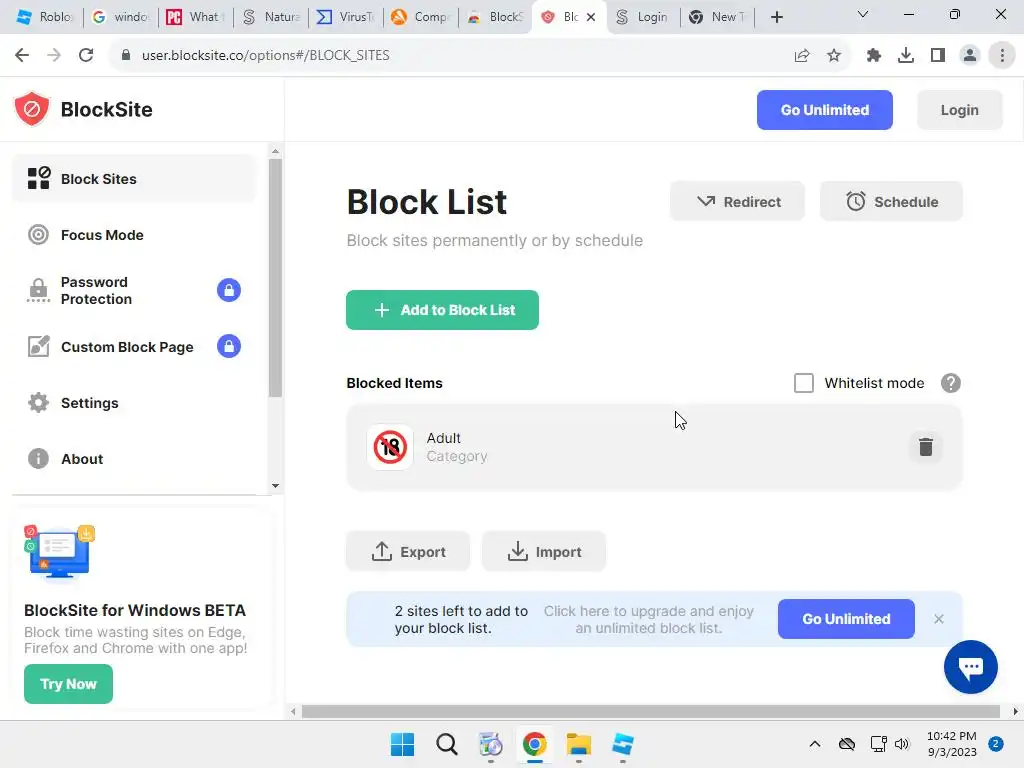Open File Explorer from taskbar
Image resolution: width=1024 pixels, height=768 pixels.
(579, 744)
